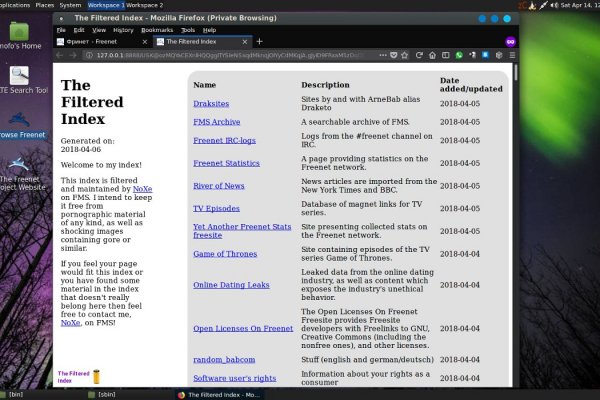Viewport: 600px width, 400px height.
Task: Click the Online Dating Leaks link
Action: click(232, 285)
